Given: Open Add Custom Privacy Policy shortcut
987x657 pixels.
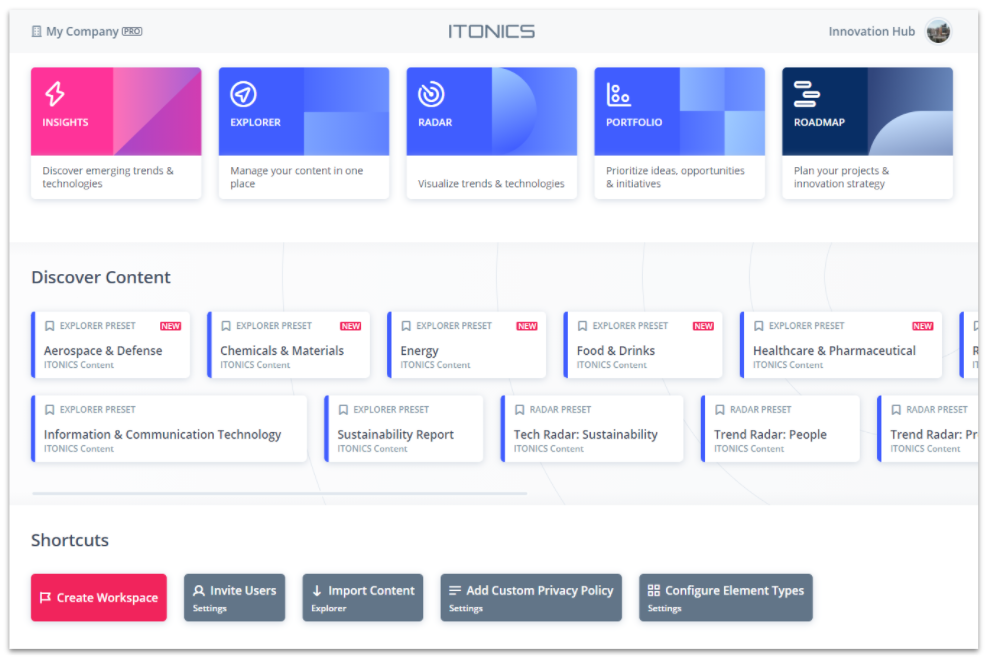Looking at the screenshot, I should tap(531, 597).
